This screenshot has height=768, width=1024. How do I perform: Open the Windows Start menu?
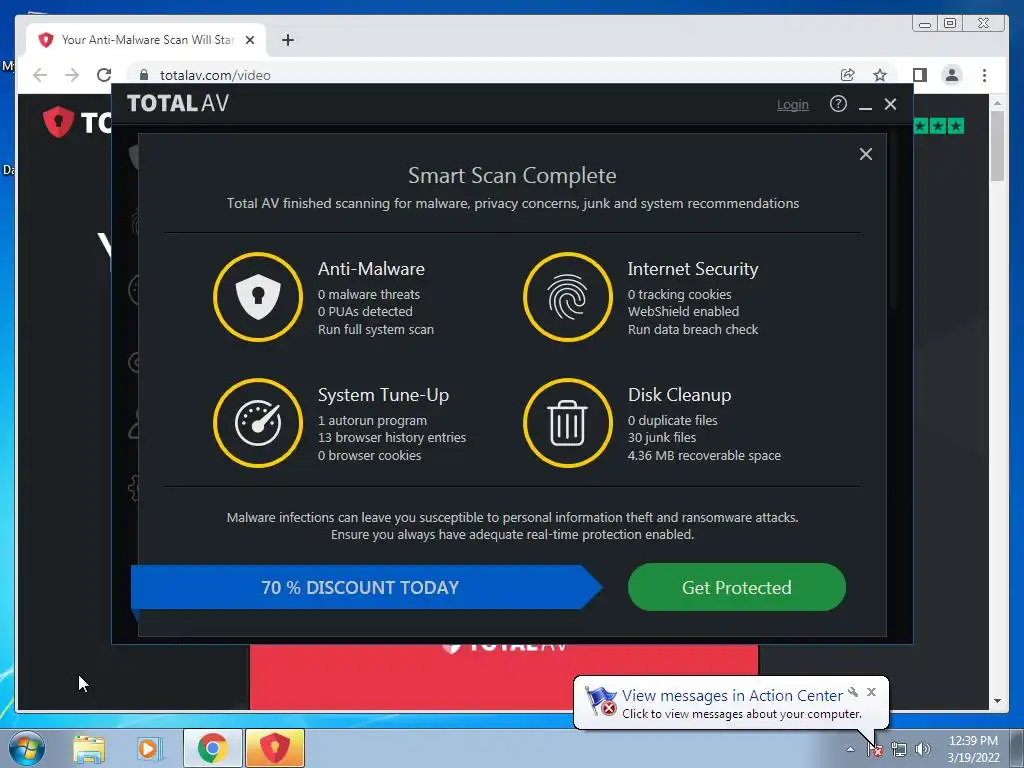[x=27, y=748]
